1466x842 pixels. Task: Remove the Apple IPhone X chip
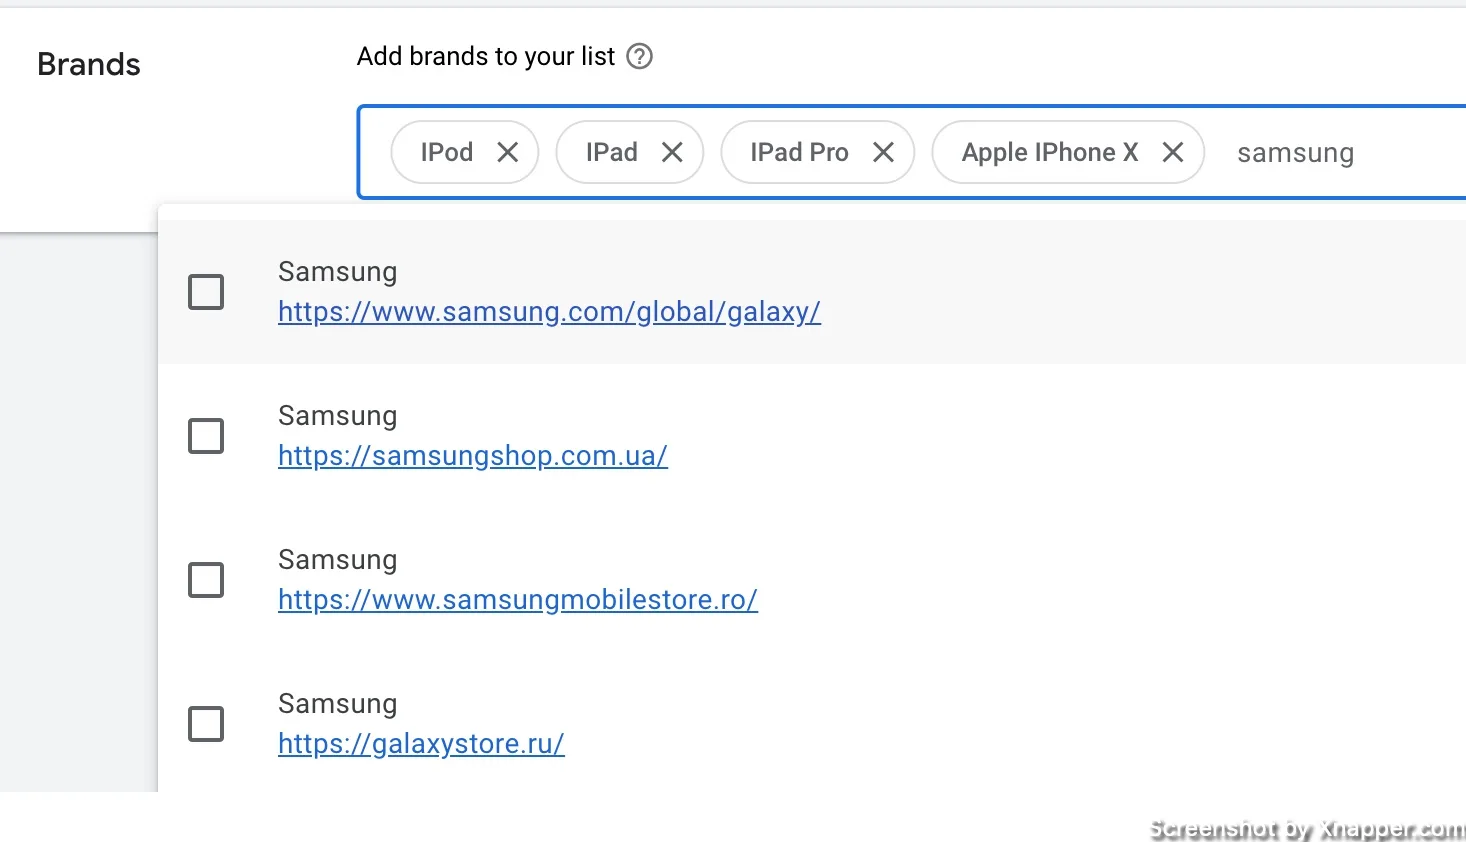coord(1173,152)
